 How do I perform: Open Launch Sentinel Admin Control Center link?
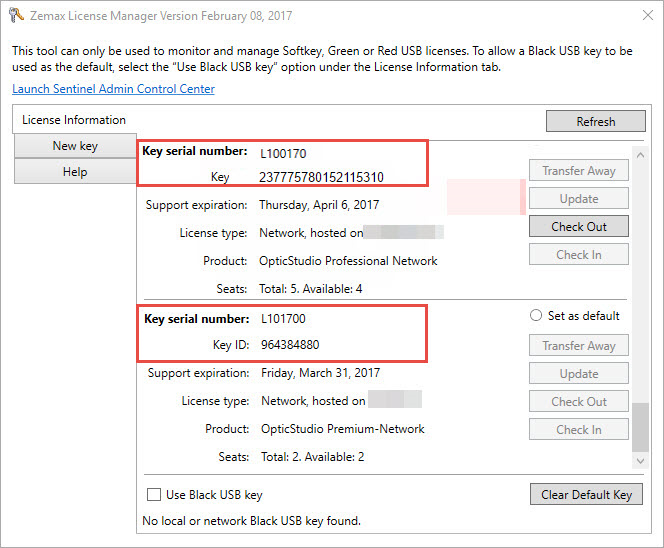[x=113, y=89]
